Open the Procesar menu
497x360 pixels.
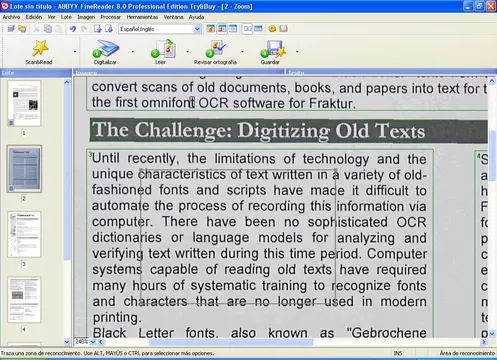110,17
